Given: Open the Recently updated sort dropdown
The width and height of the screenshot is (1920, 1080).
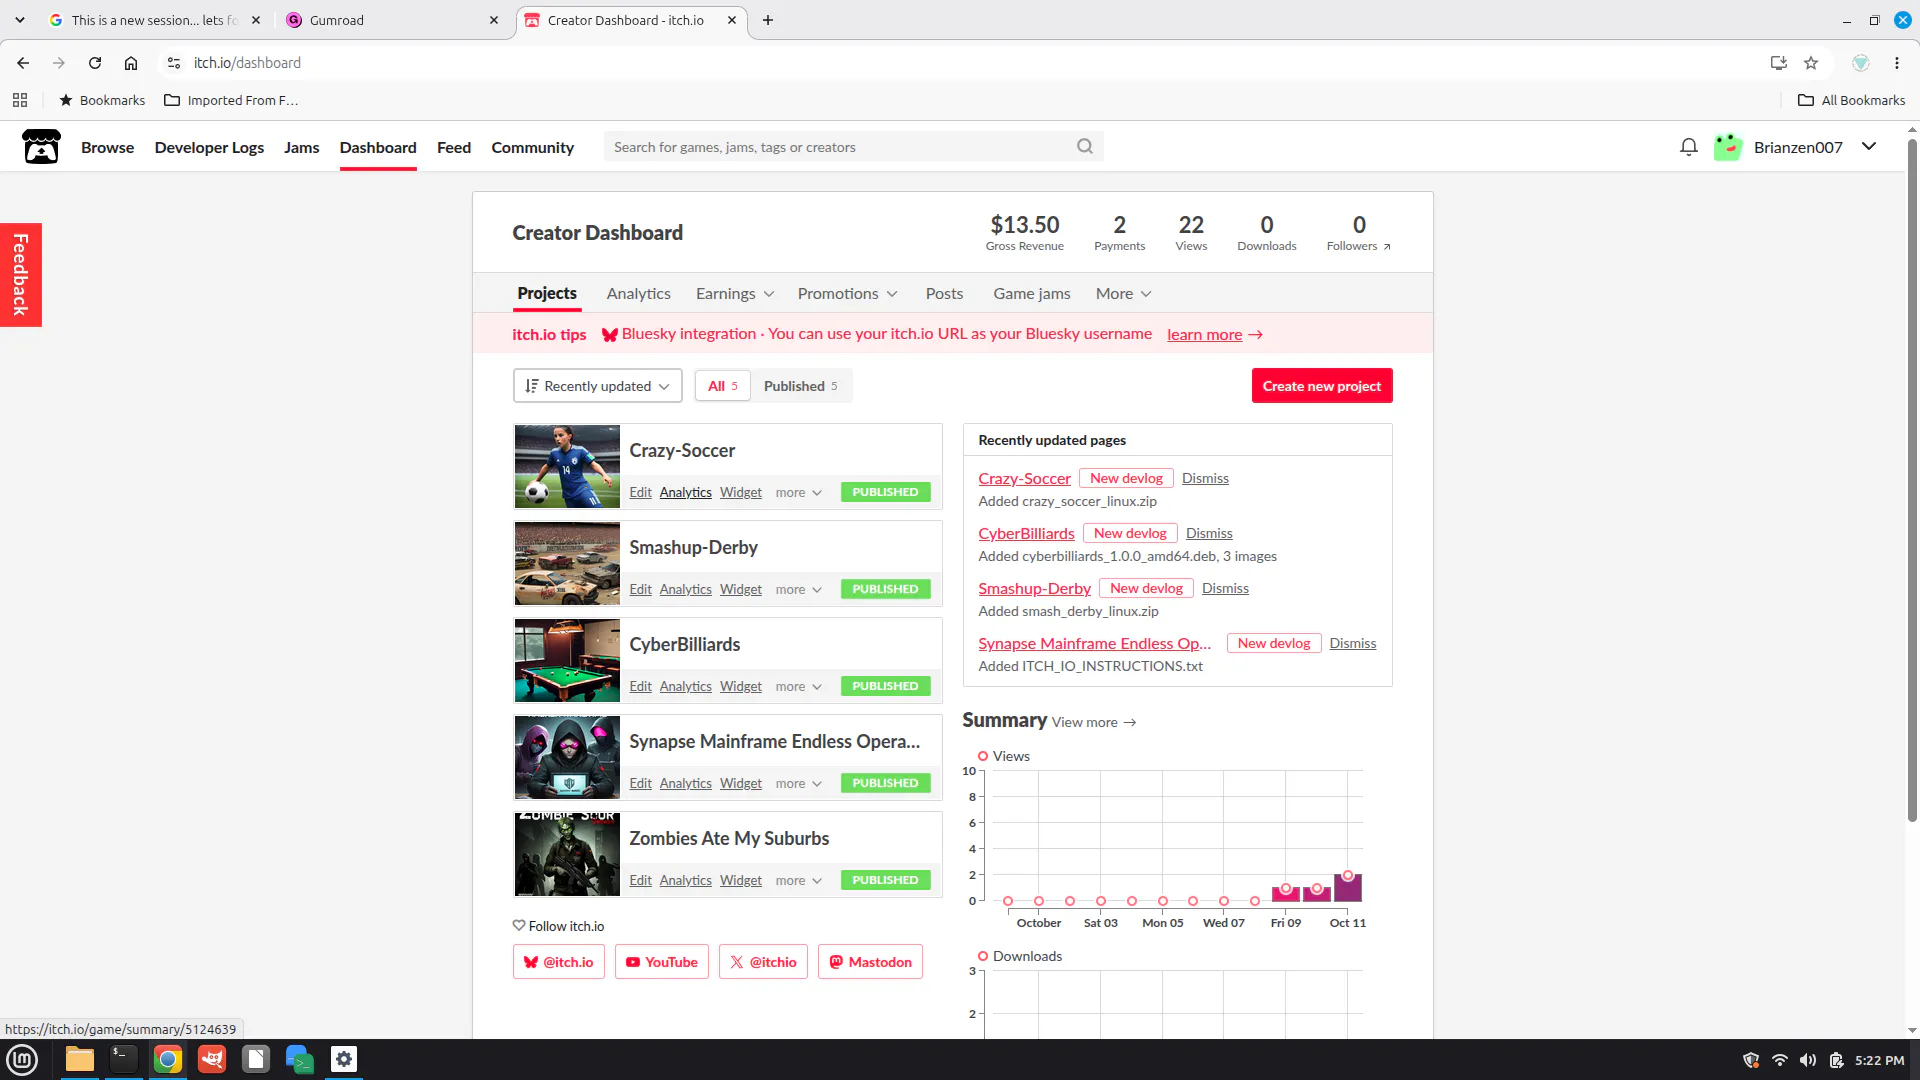Looking at the screenshot, I should pos(597,386).
